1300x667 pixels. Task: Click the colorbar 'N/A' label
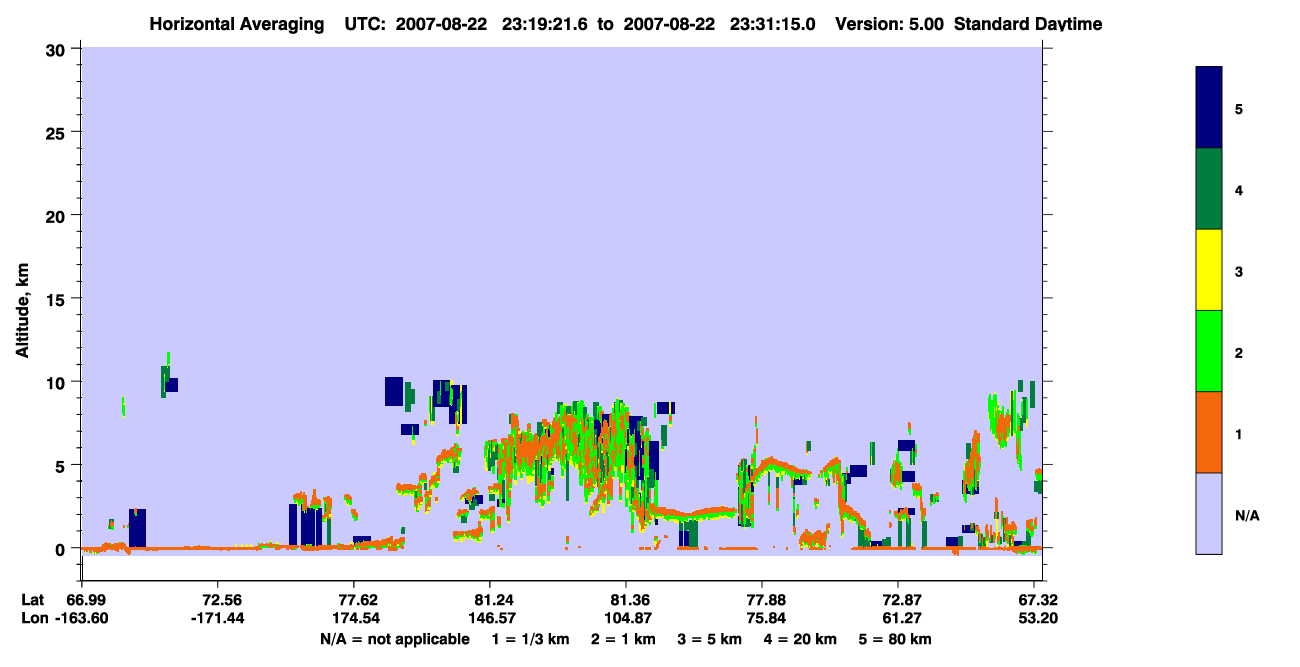(1247, 515)
